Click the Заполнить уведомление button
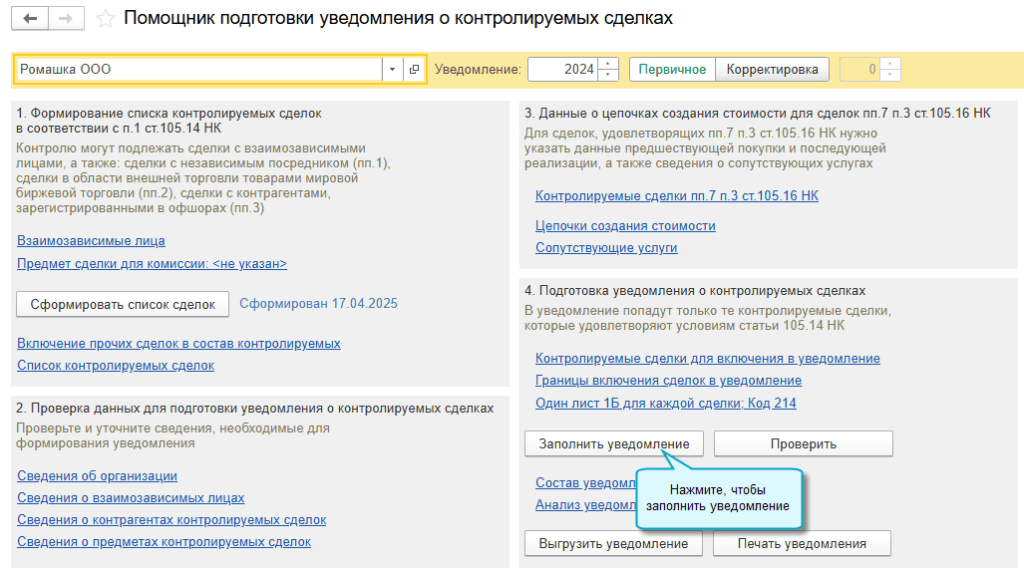 click(614, 443)
